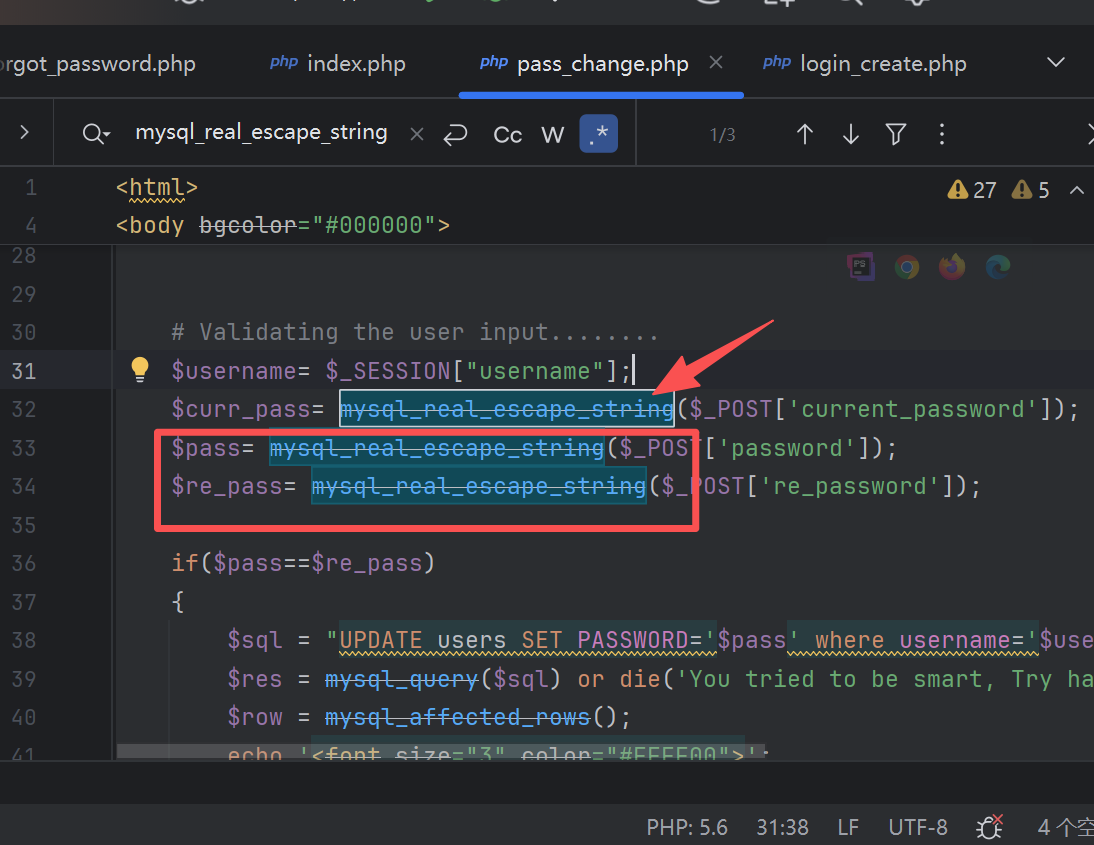Open the search filter options

point(896,134)
